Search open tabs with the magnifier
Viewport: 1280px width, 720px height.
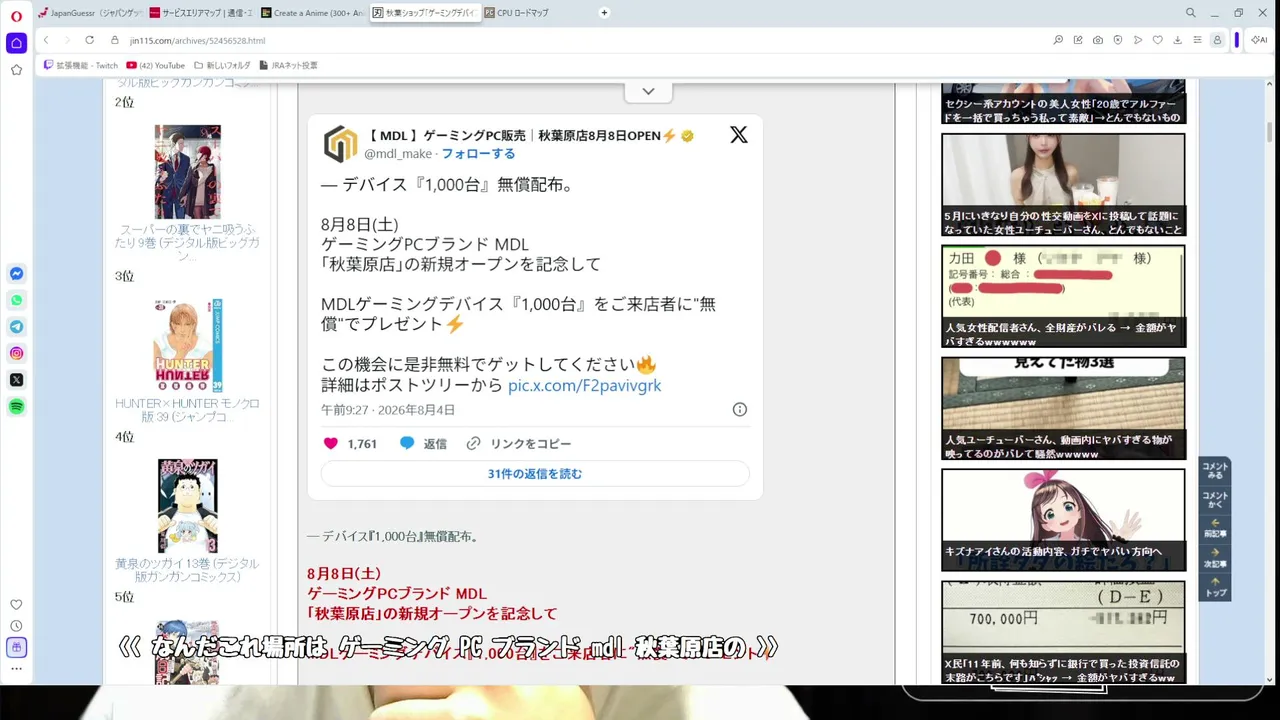[x=1191, y=13]
